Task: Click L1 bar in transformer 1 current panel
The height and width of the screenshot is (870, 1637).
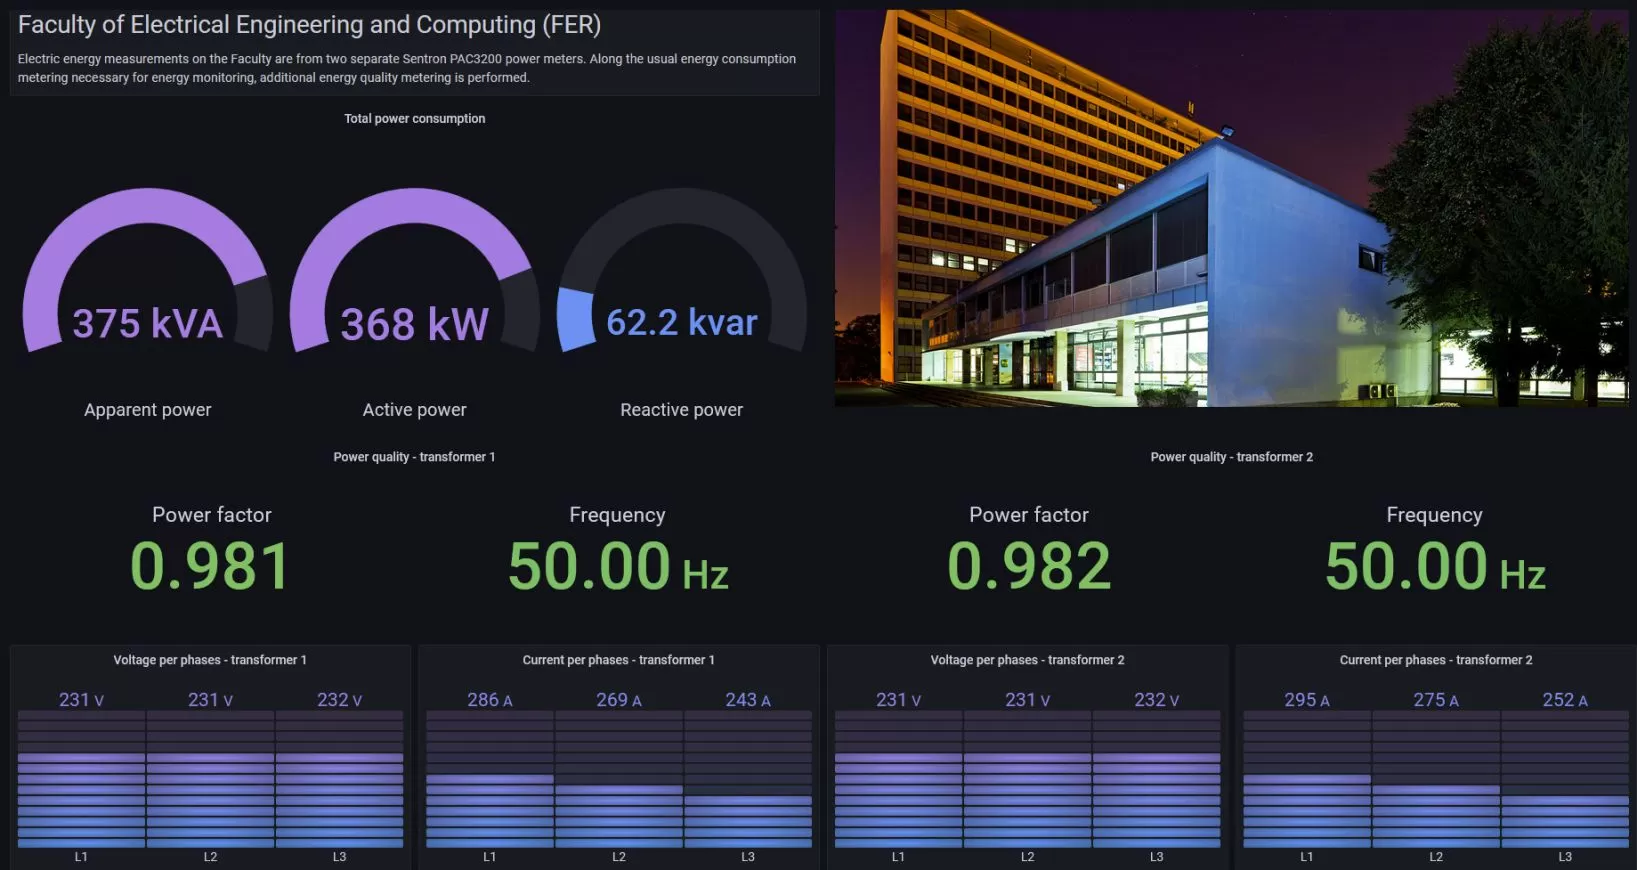Action: [x=490, y=779]
